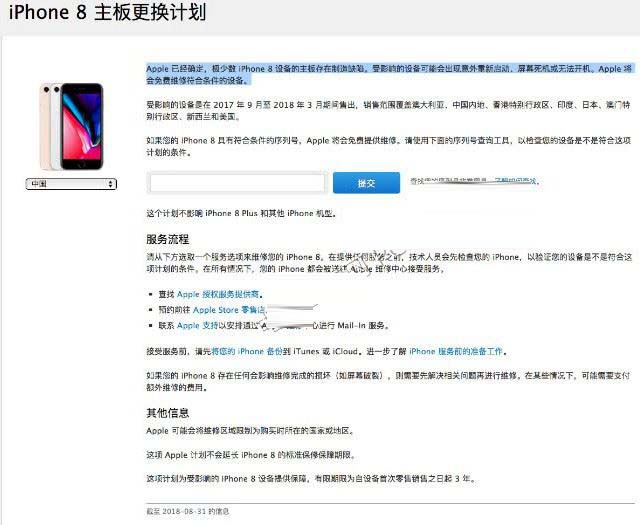Click the 服务流程 section heading
The image size is (640, 525).
coord(168,239)
